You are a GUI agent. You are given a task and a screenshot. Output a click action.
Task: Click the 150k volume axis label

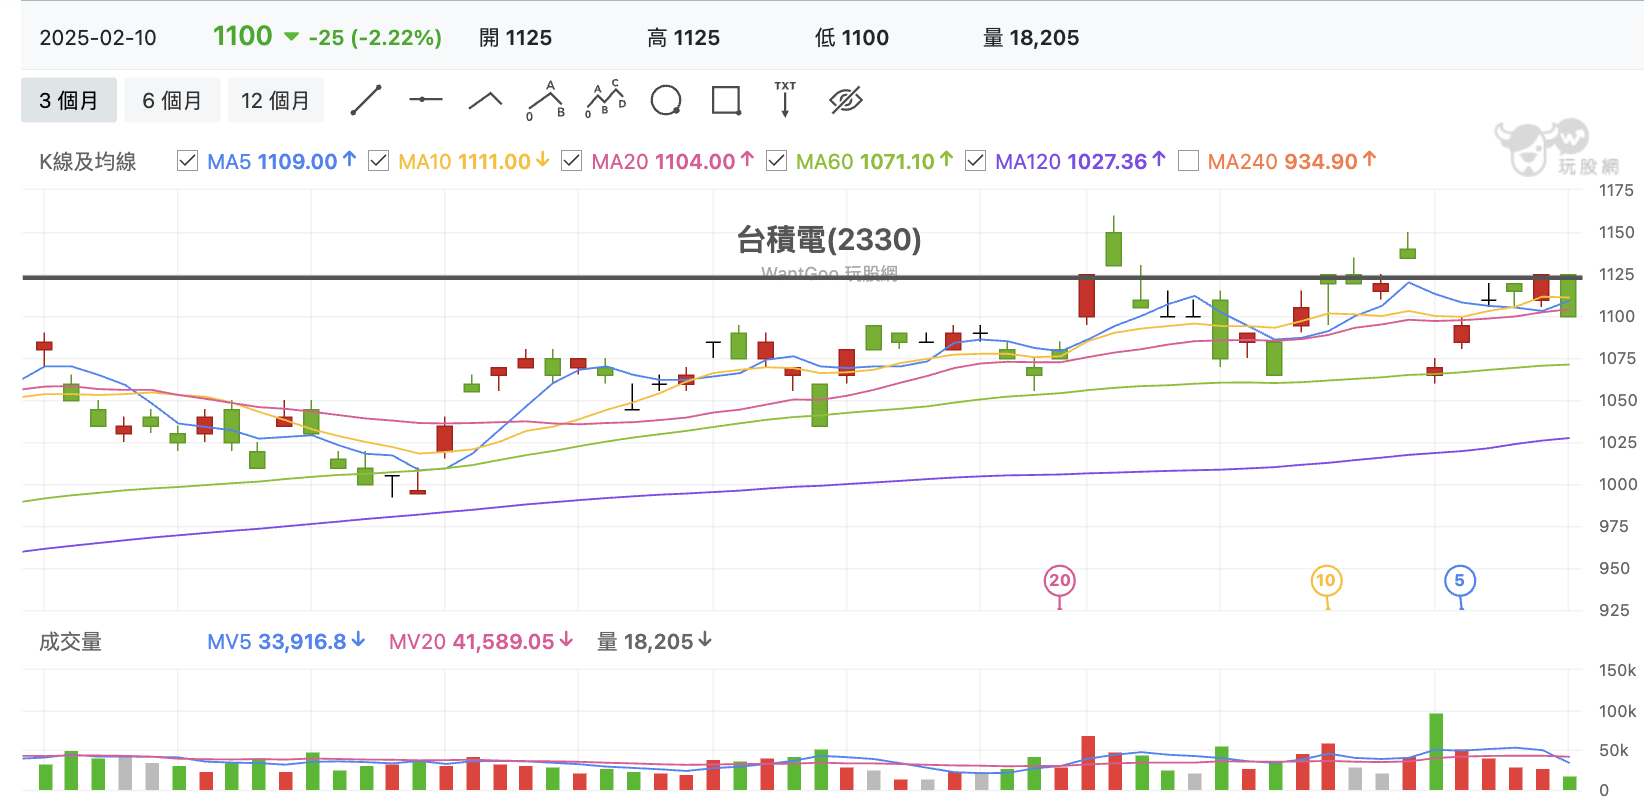pyautogui.click(x=1617, y=670)
